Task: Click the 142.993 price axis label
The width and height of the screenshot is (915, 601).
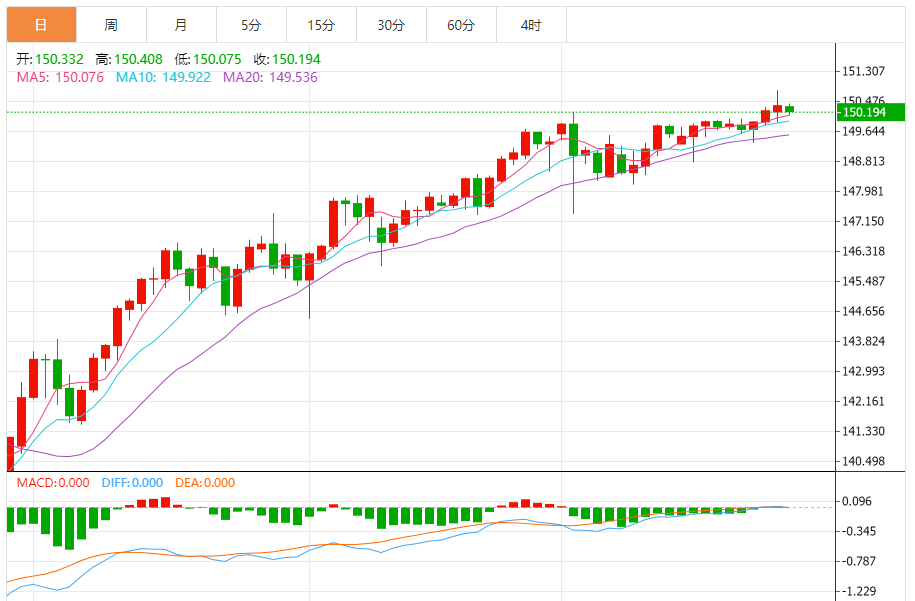Action: point(863,372)
